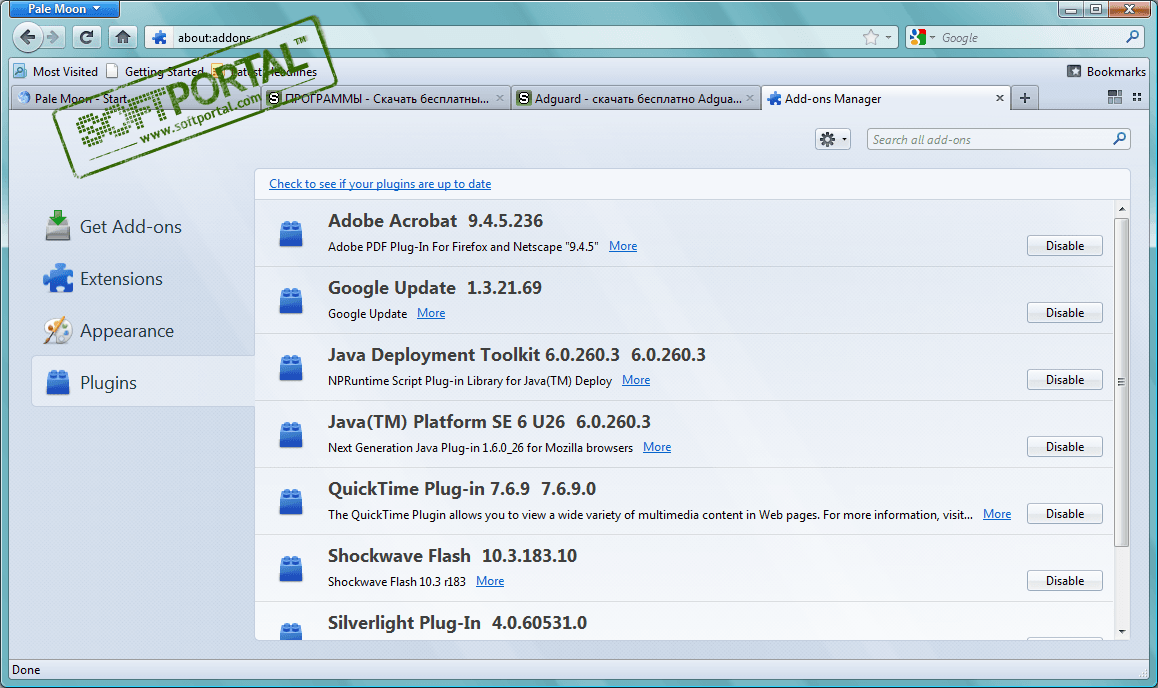Disable the QuickTime Plug-in
Image resolution: width=1158 pixels, height=688 pixels.
1064,514
